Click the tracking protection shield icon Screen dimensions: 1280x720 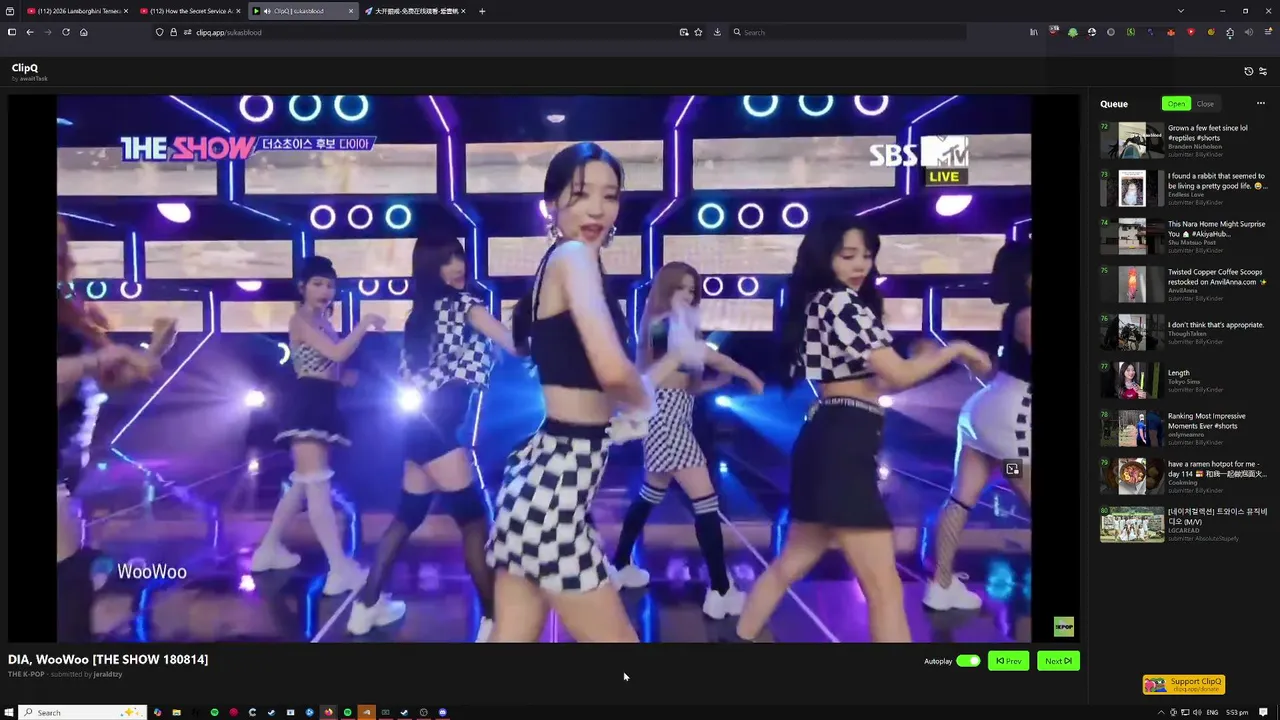(159, 32)
